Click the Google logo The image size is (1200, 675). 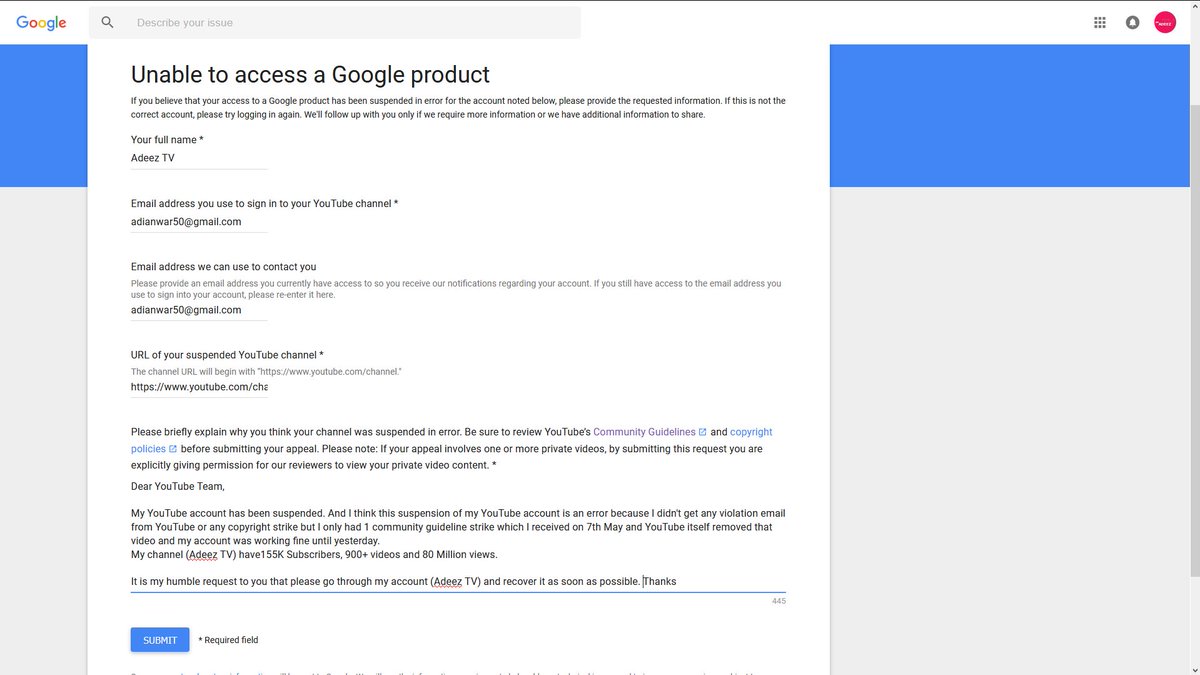pos(41,22)
